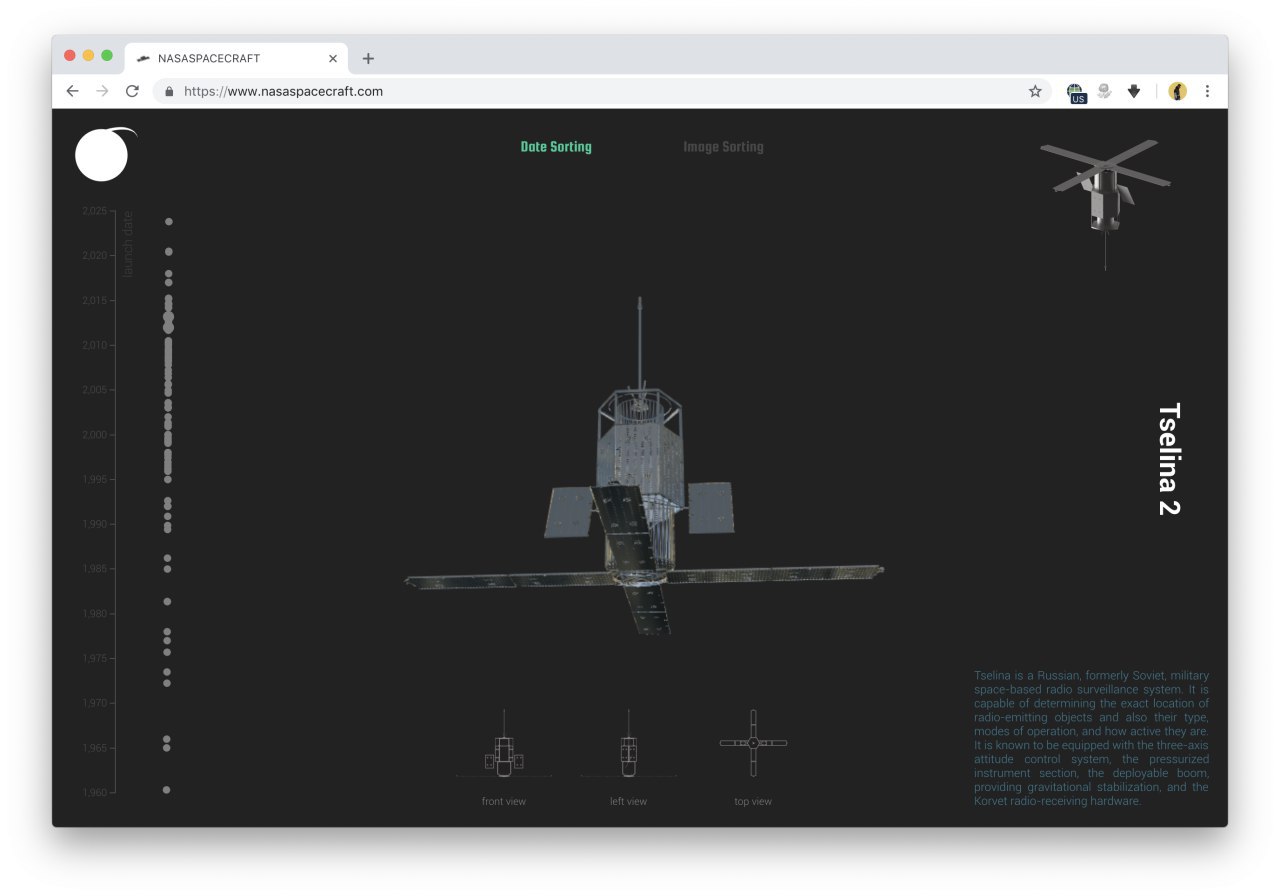This screenshot has height=896, width=1280.
Task: Reload the page
Action: point(132,91)
